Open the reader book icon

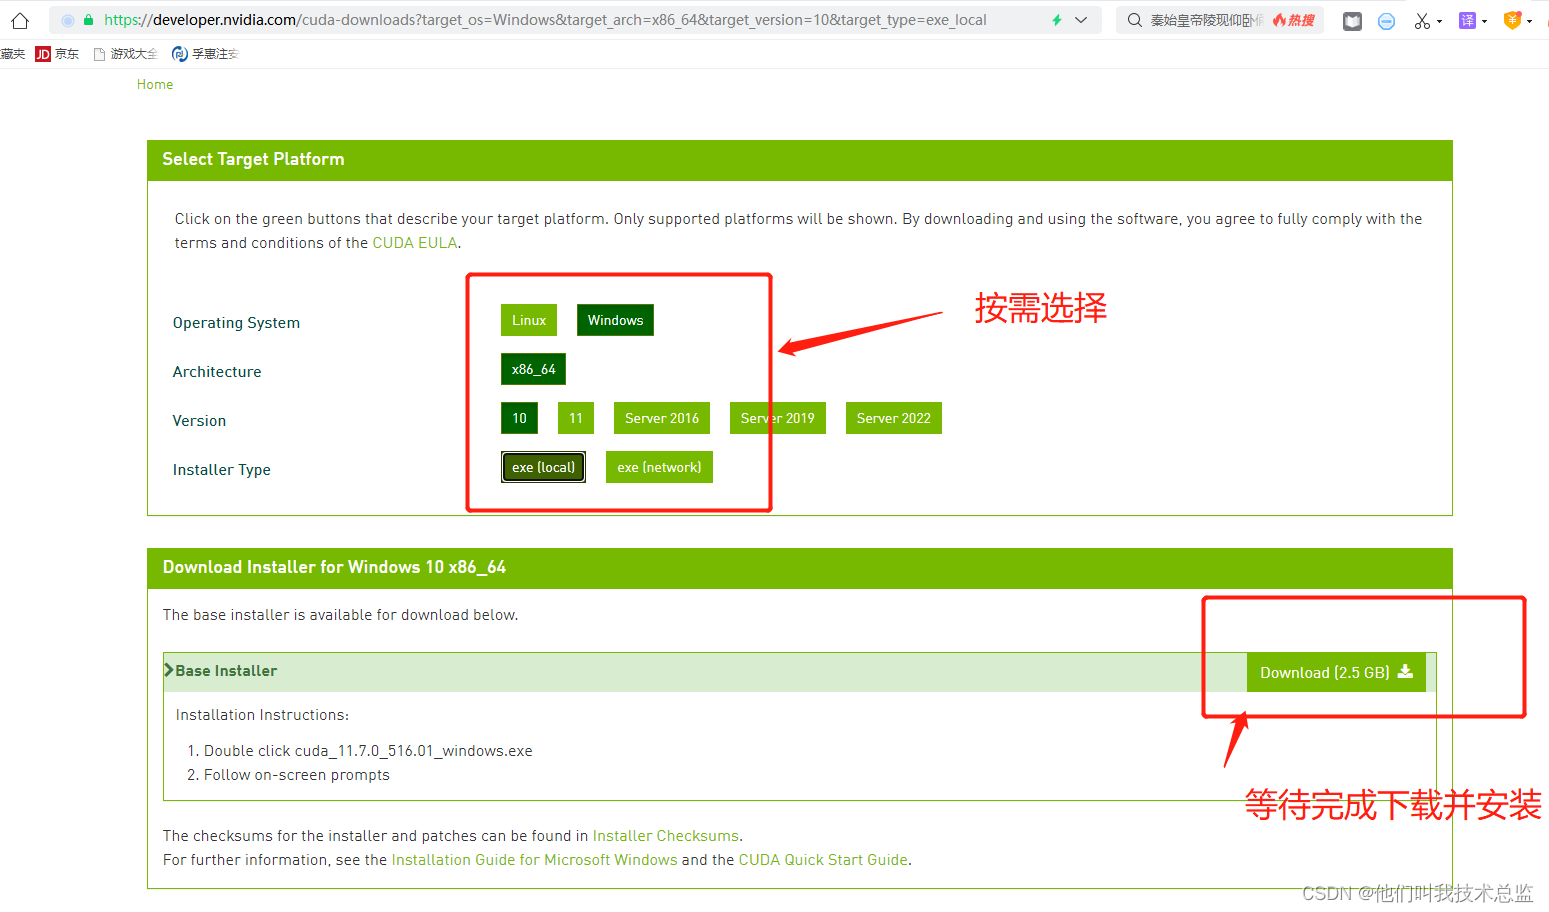pyautogui.click(x=1352, y=21)
